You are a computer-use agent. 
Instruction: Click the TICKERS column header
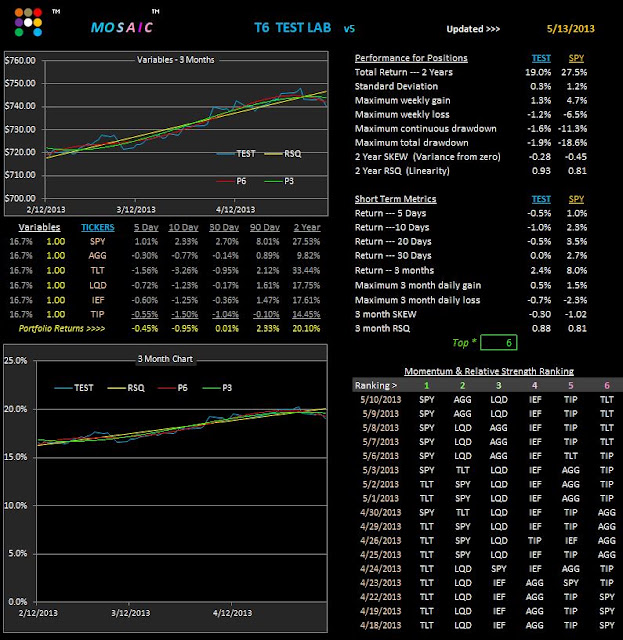[98, 227]
